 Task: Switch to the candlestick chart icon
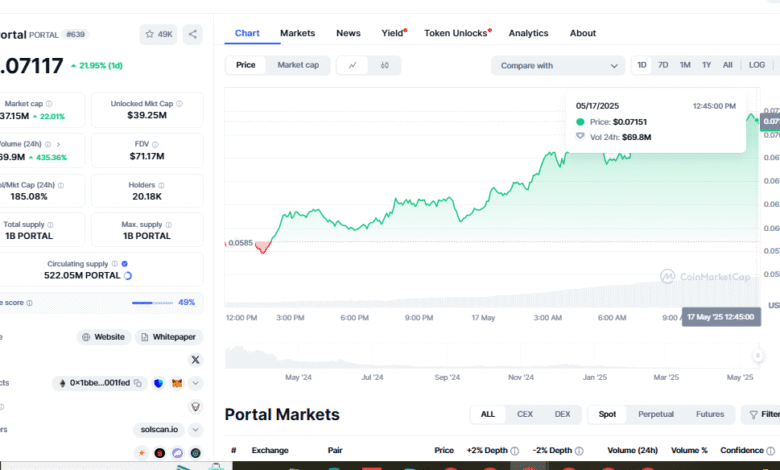point(385,65)
